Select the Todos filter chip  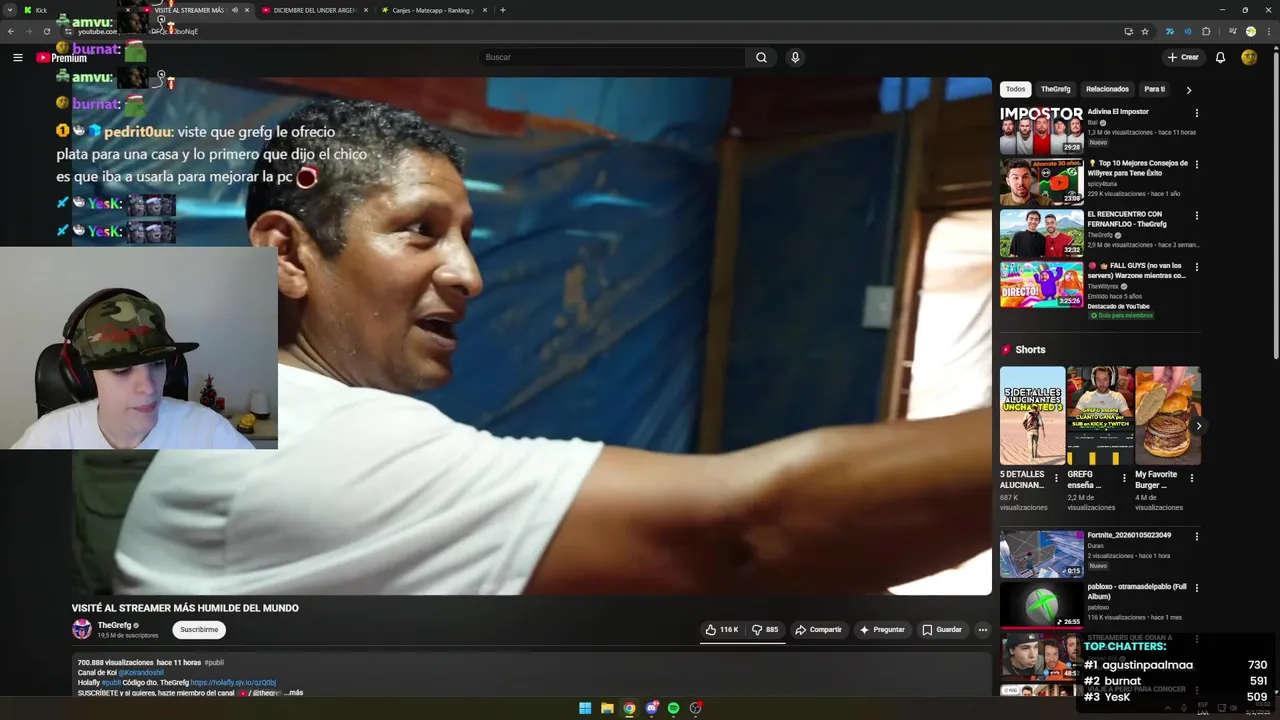(1015, 89)
